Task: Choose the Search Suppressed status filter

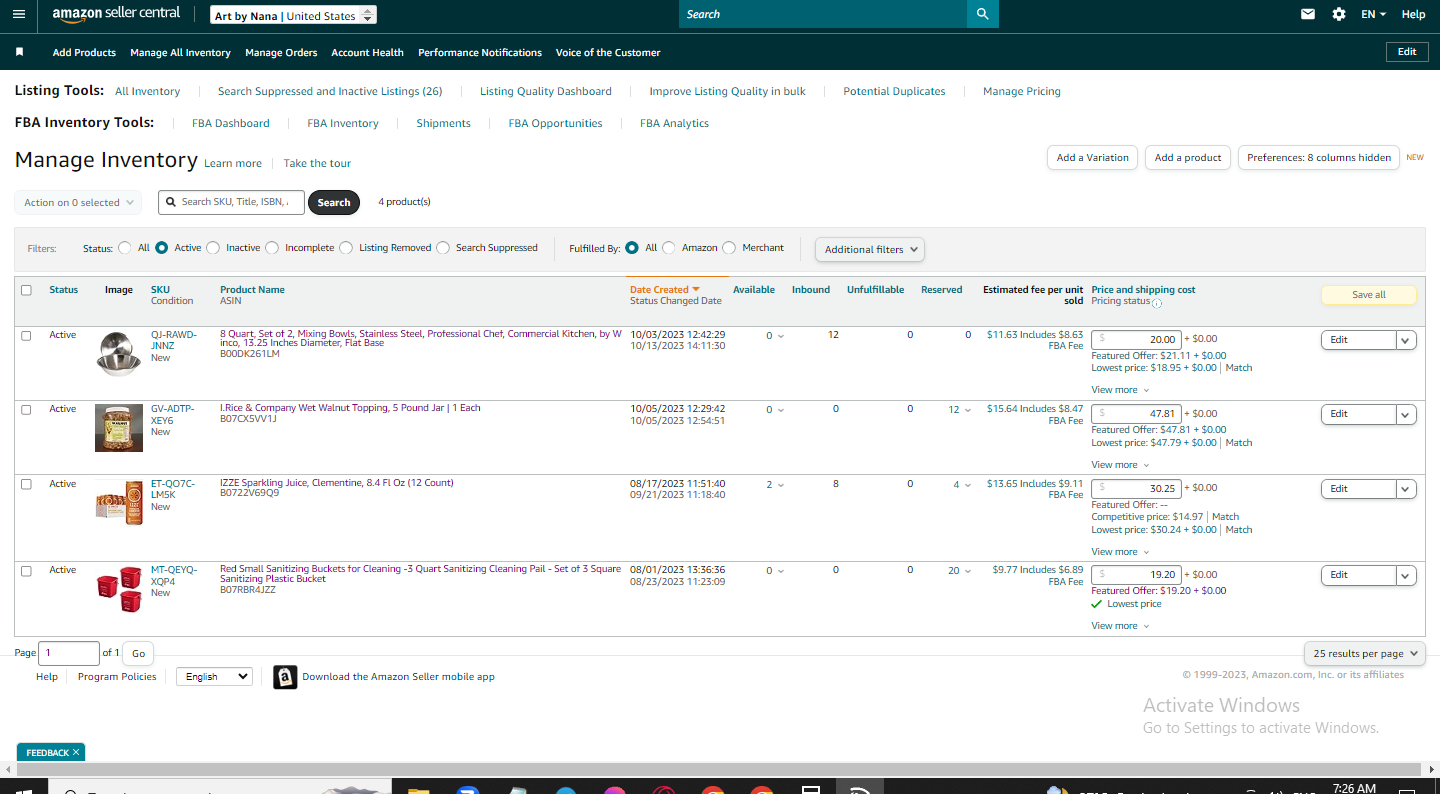Action: (x=443, y=248)
